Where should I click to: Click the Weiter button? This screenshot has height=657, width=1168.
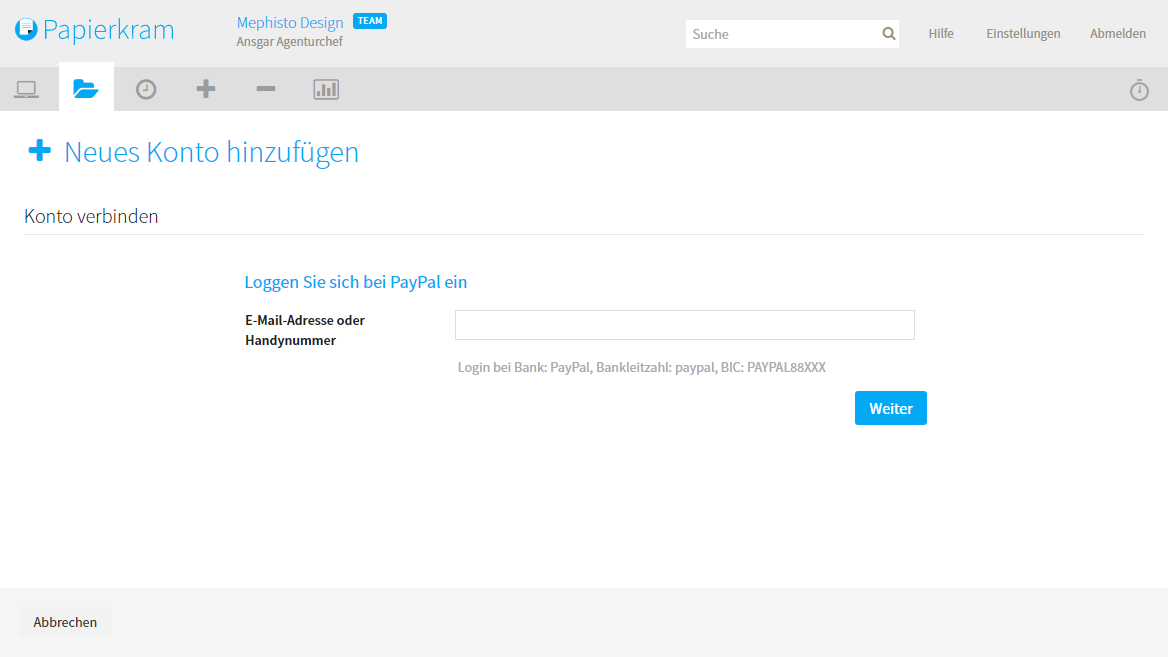[x=890, y=408]
